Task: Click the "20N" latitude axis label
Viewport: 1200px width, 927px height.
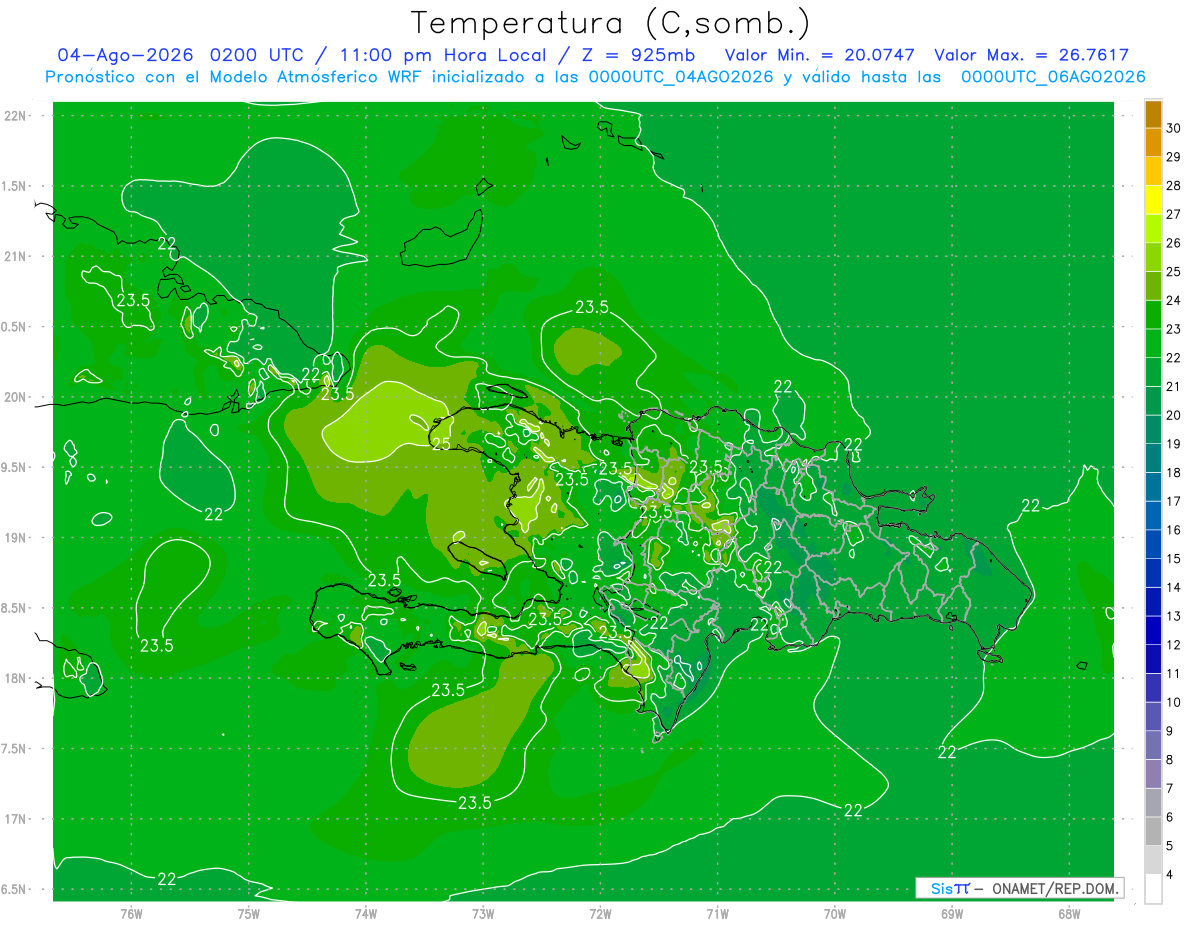Action: [x=15, y=397]
